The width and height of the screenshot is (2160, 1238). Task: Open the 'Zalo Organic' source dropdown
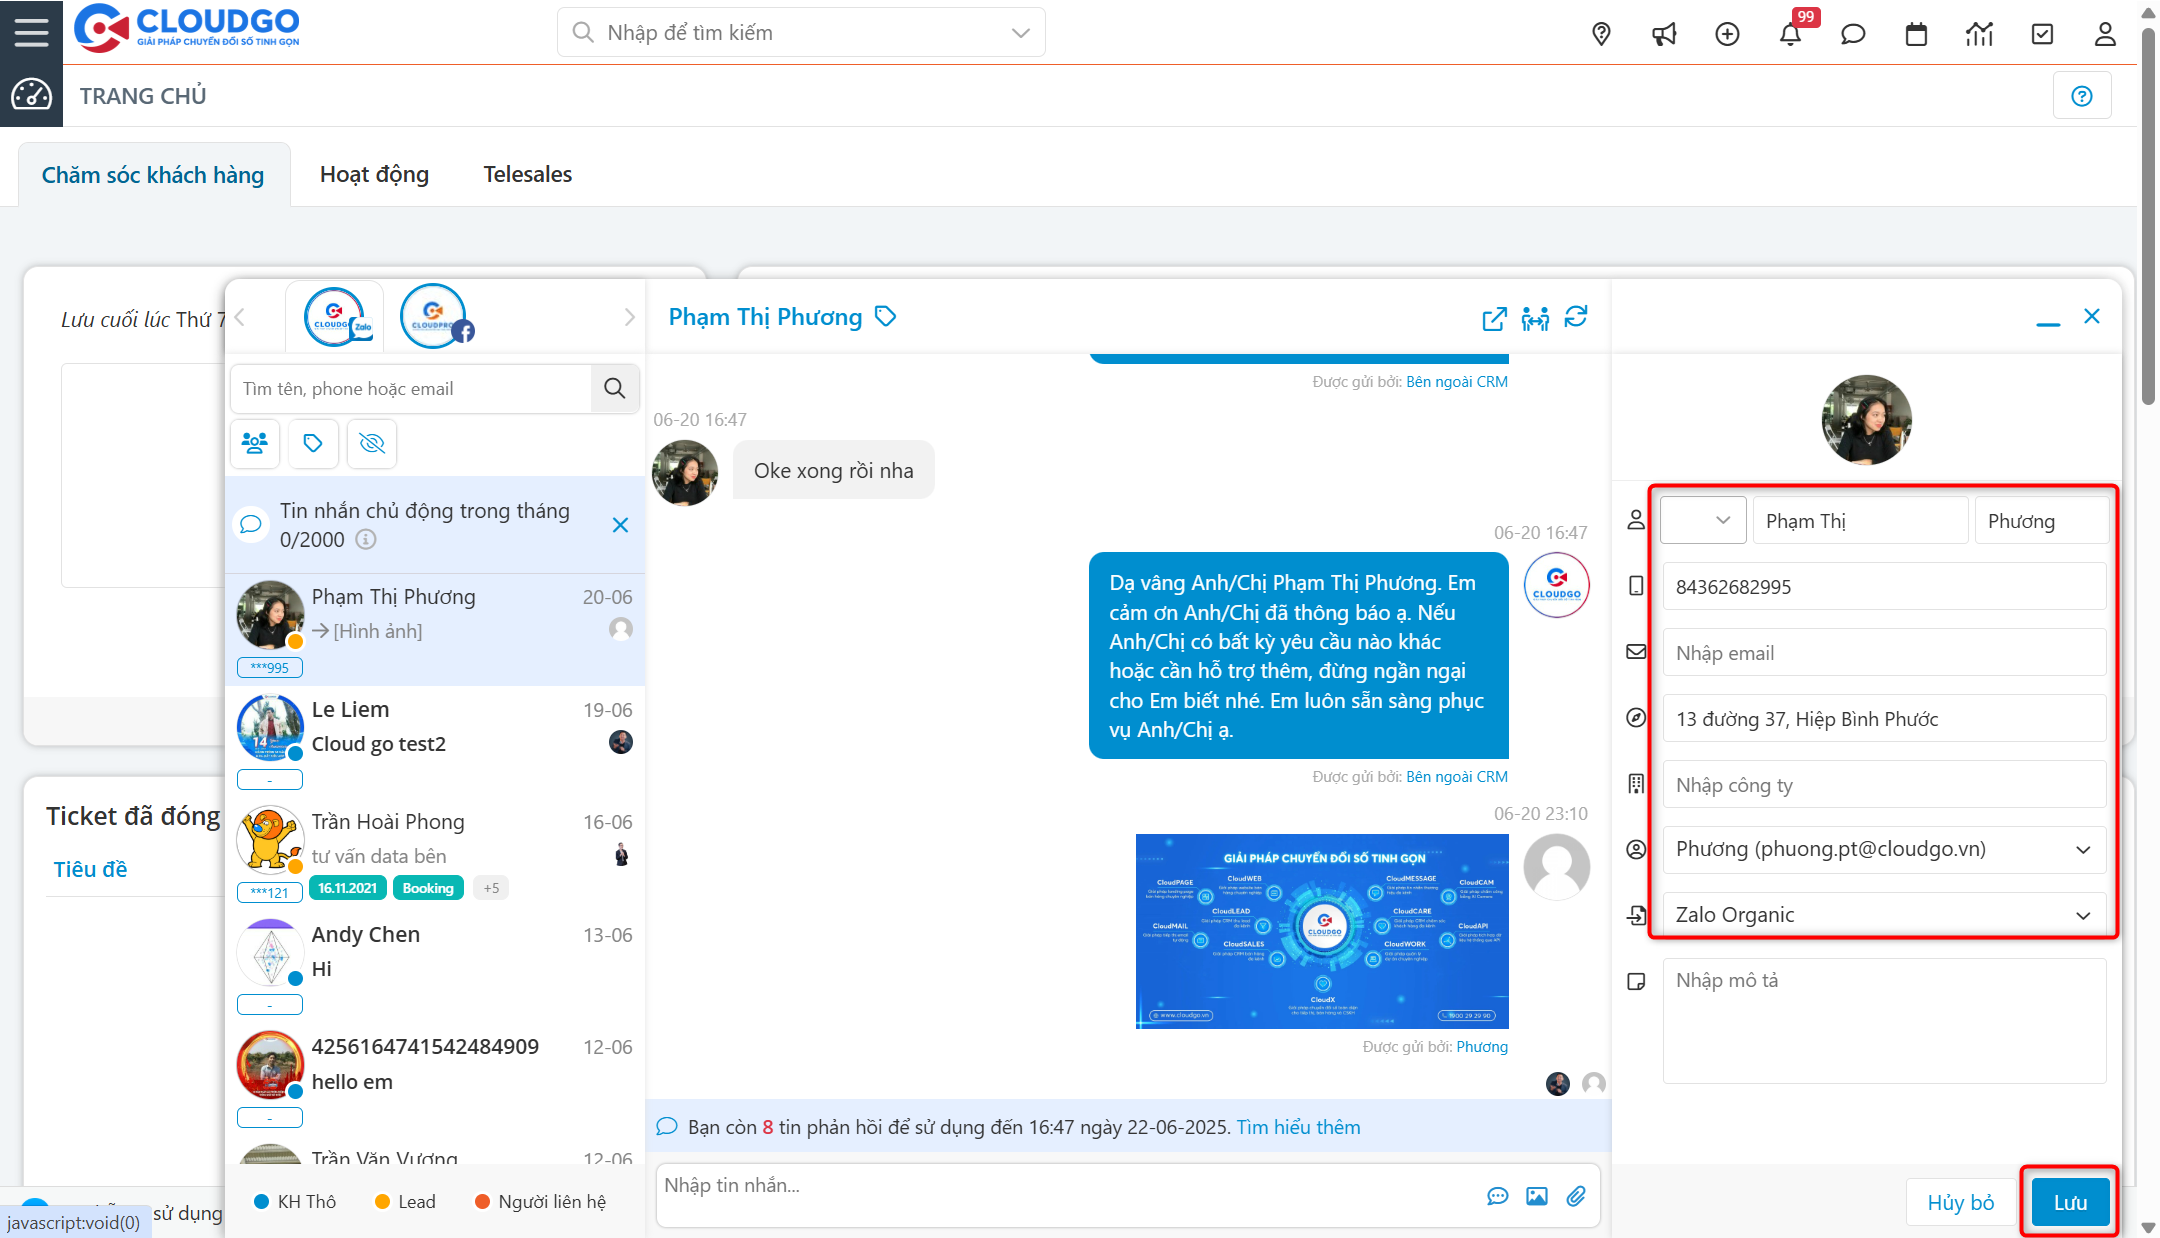click(2084, 914)
